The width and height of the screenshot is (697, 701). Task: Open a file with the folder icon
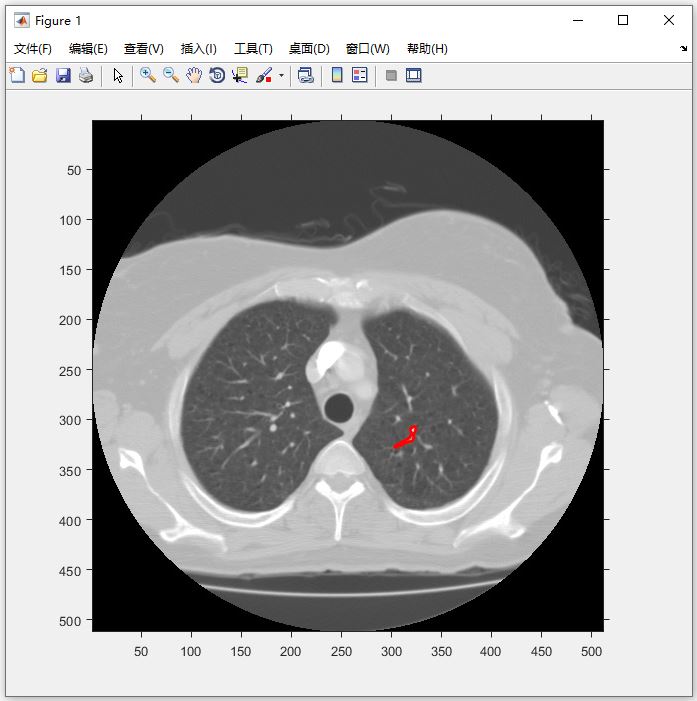coord(40,75)
